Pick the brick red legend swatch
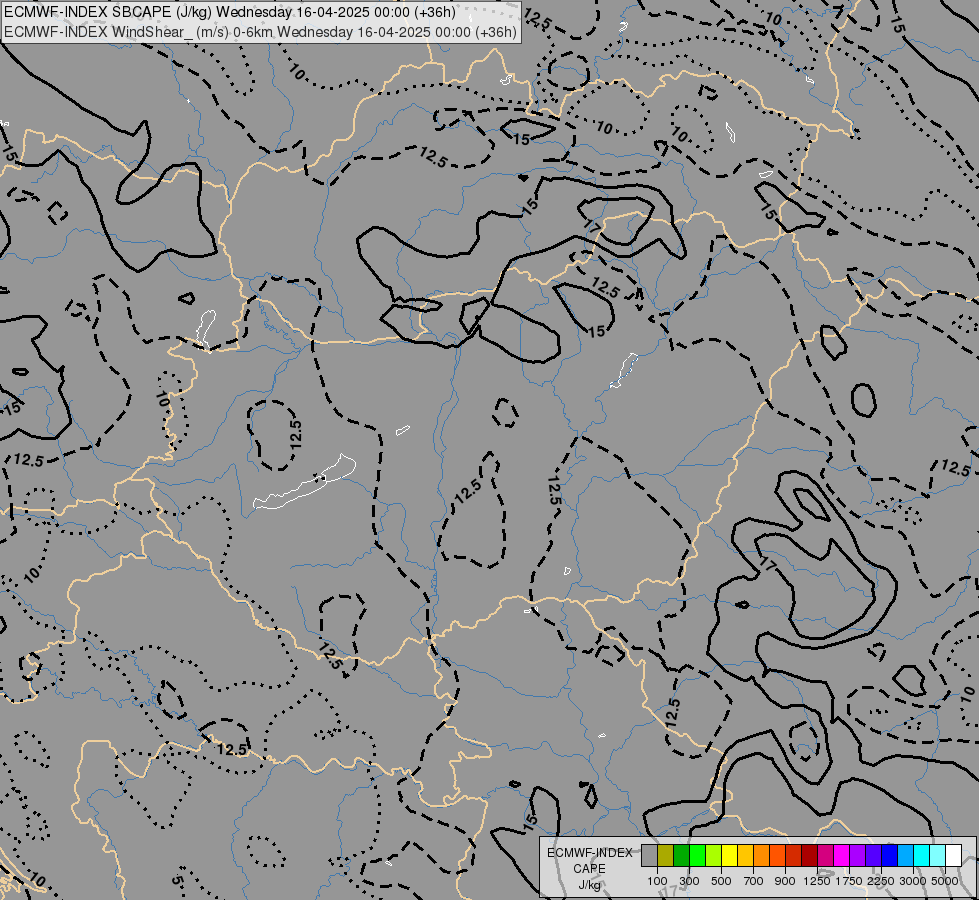979x900 pixels. 794,856
